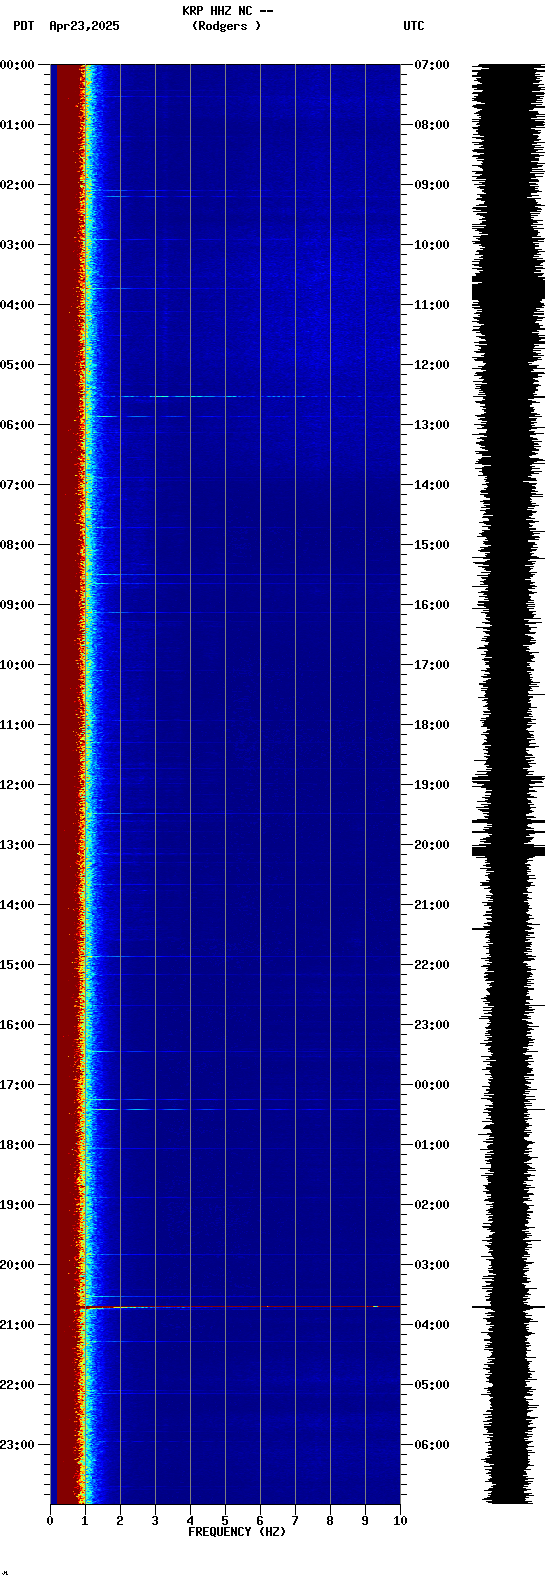Click the 22:00 UTC label on right axis
The height and width of the screenshot is (1584, 552).
[x=432, y=965]
